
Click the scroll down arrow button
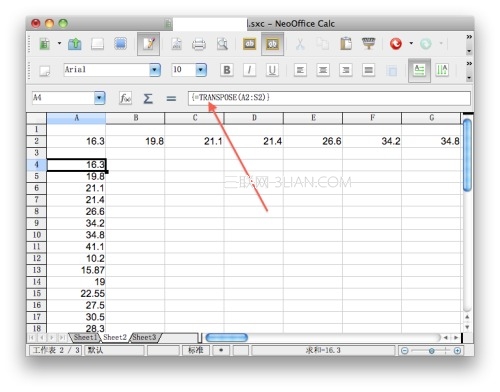coord(467,327)
